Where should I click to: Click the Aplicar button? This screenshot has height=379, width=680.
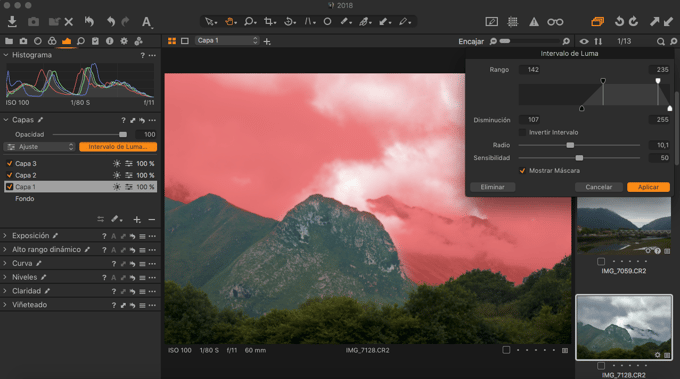click(648, 187)
